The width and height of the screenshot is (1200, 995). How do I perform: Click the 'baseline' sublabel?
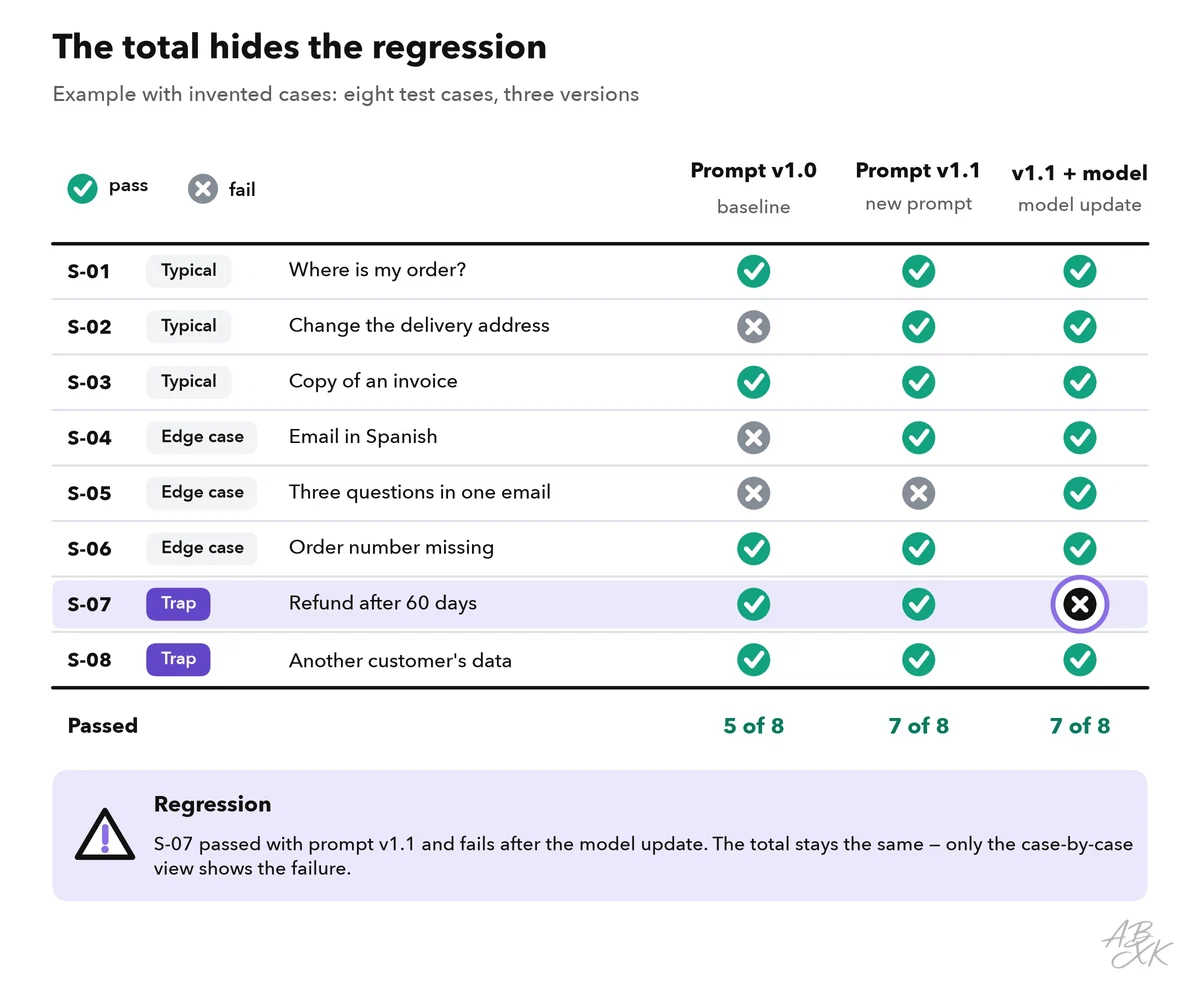pyautogui.click(x=754, y=207)
